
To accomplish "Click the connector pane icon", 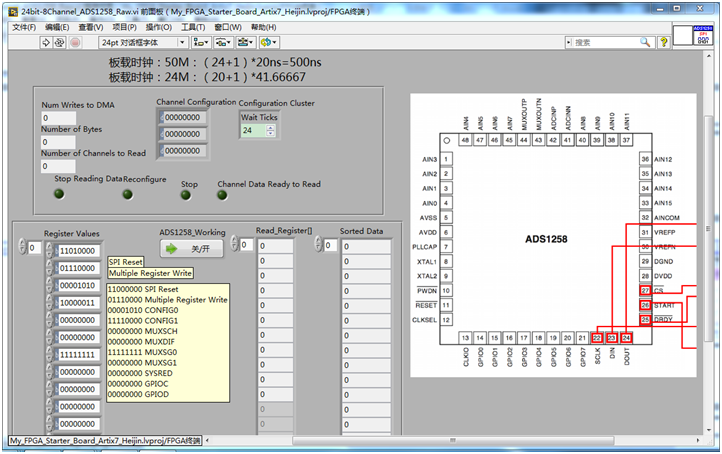I will 682,35.
